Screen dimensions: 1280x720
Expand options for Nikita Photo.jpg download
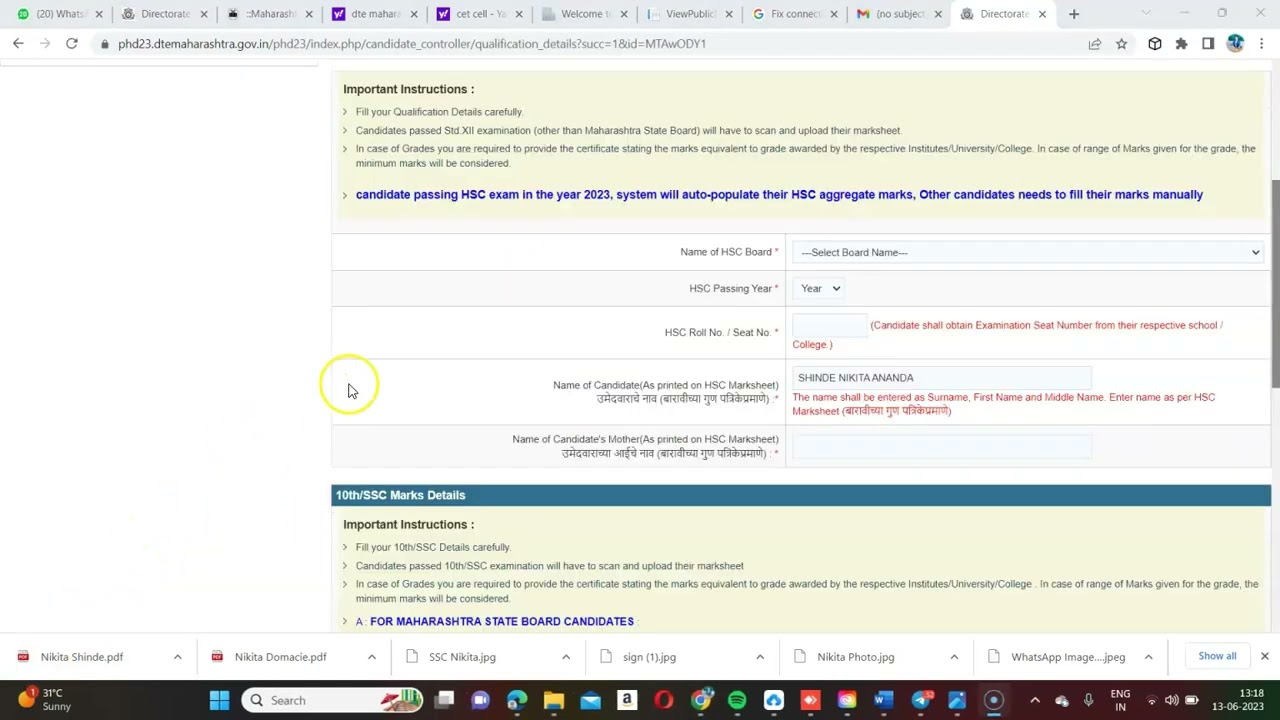pos(953,657)
